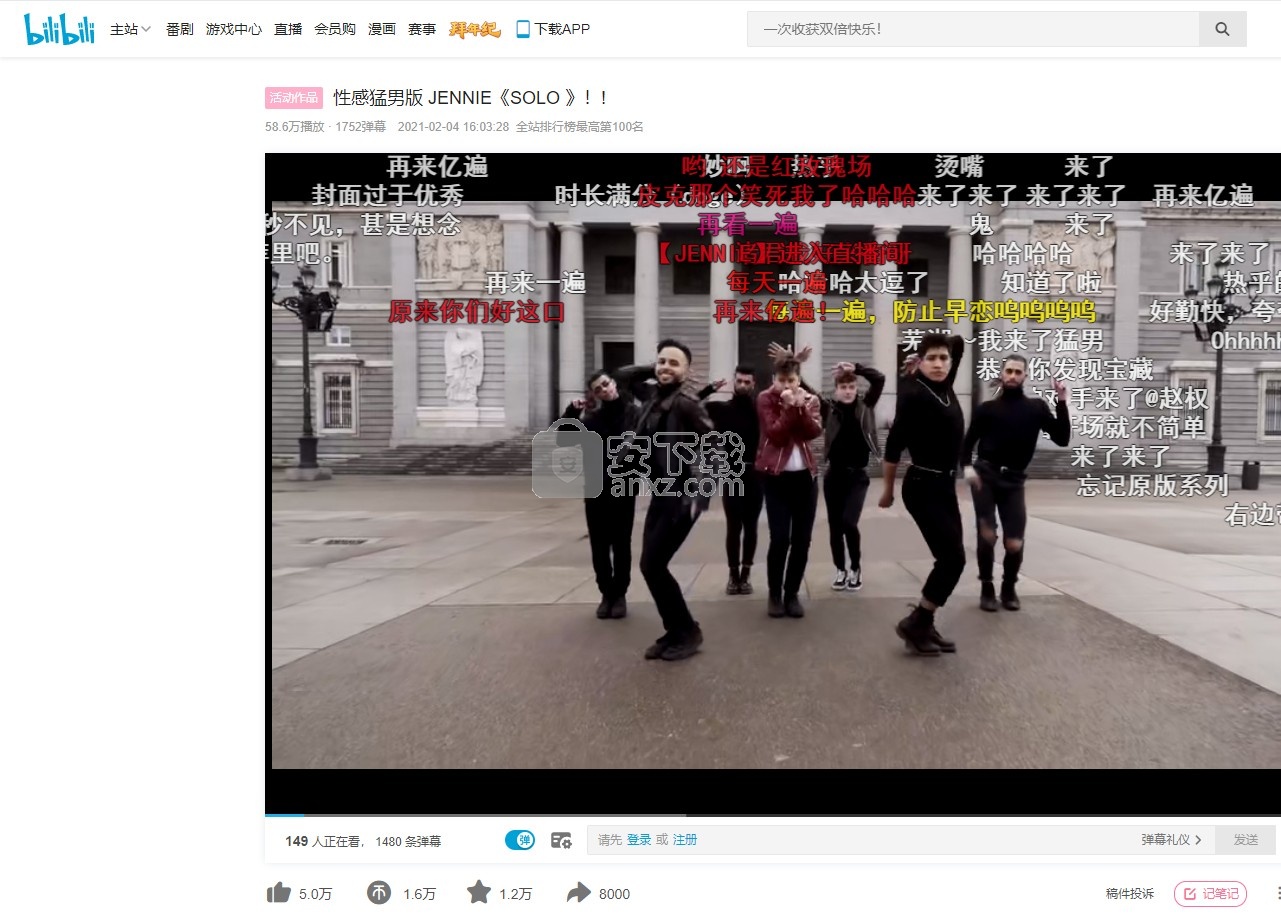Expand 弹幕礼仪 guidelines
Image resolution: width=1281 pixels, height=919 pixels.
click(x=1172, y=840)
